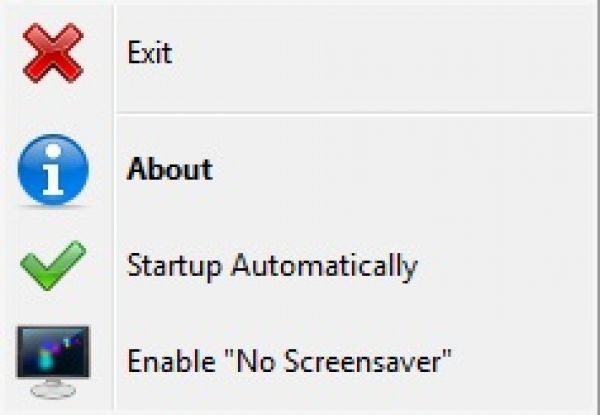This screenshot has height=415, width=600.
Task: Click the "Exit" text label
Action: [x=150, y=53]
